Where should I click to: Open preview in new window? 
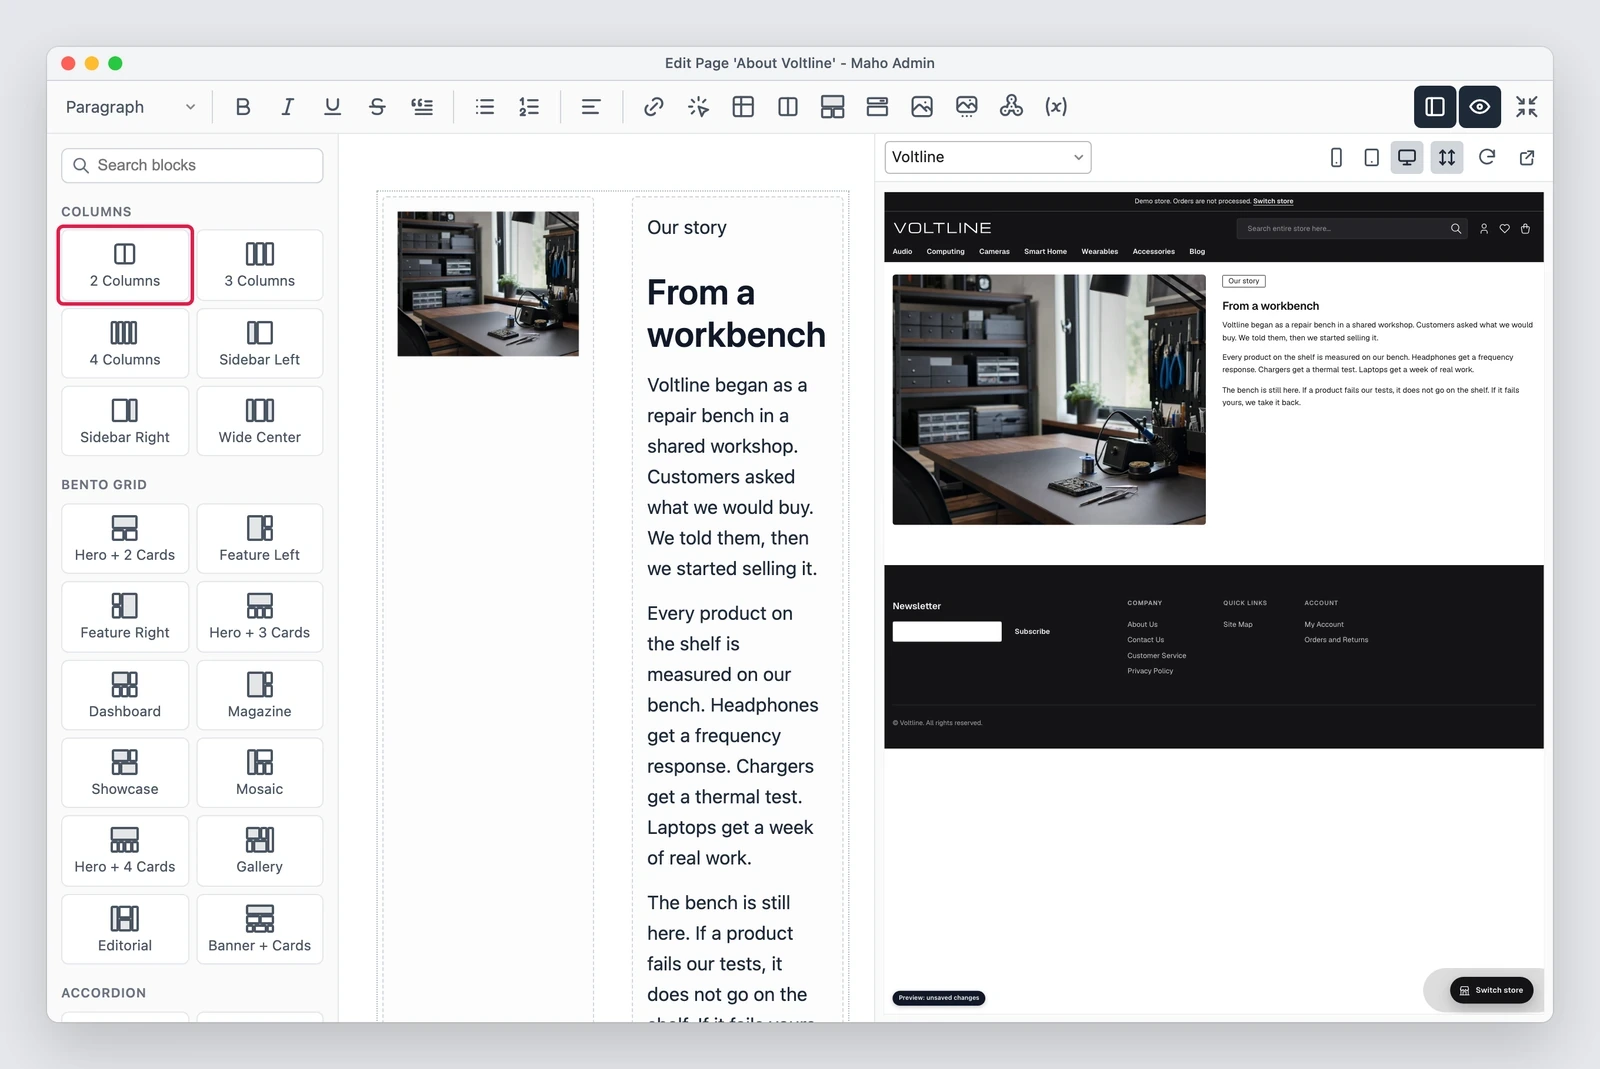click(x=1527, y=157)
